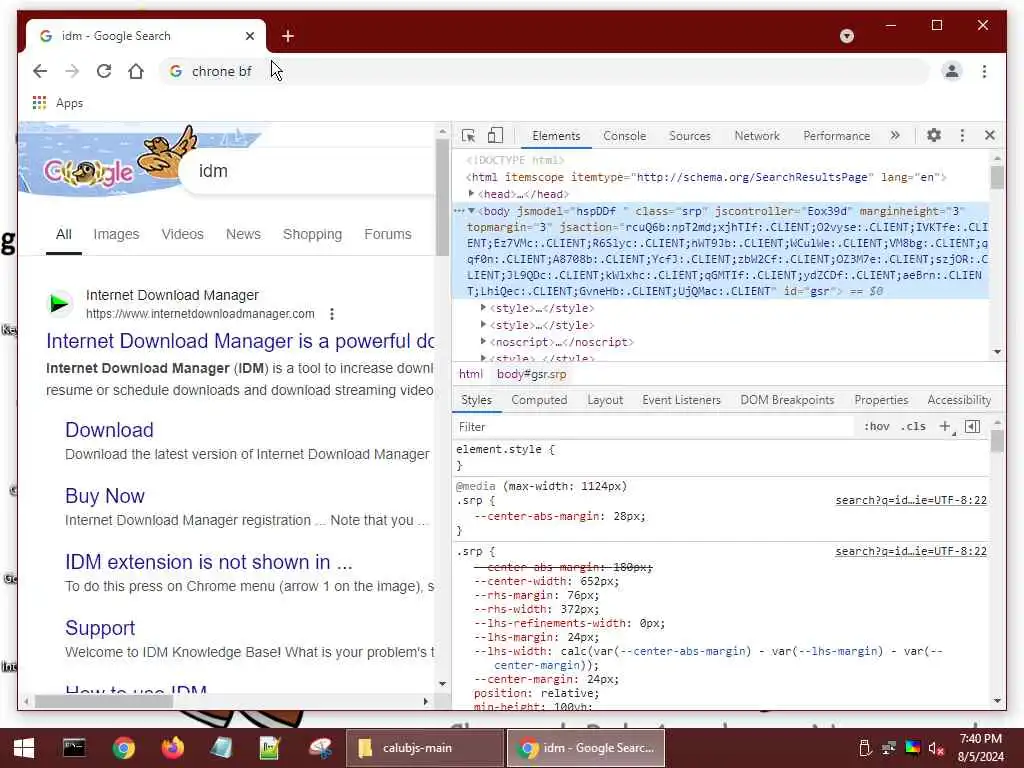Select the Videos search filter
This screenshot has height=768, width=1024.
click(x=182, y=234)
